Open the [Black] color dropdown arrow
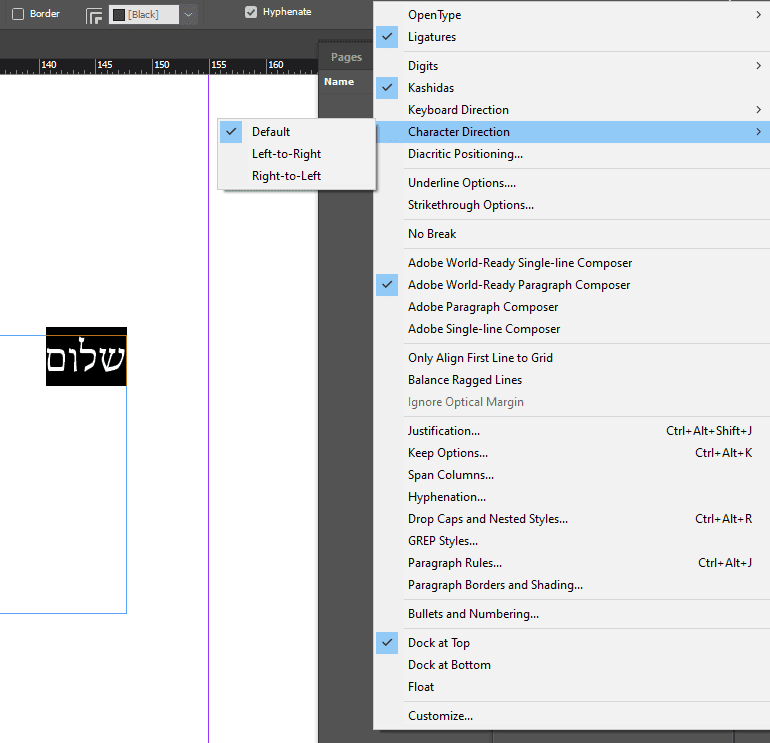Image resolution: width=770 pixels, height=743 pixels. [188, 15]
